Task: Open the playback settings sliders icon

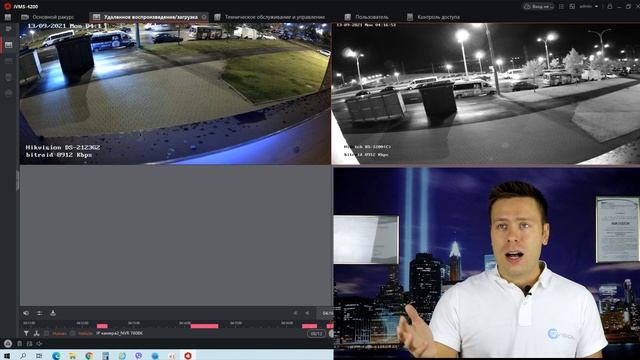Action: point(40,313)
